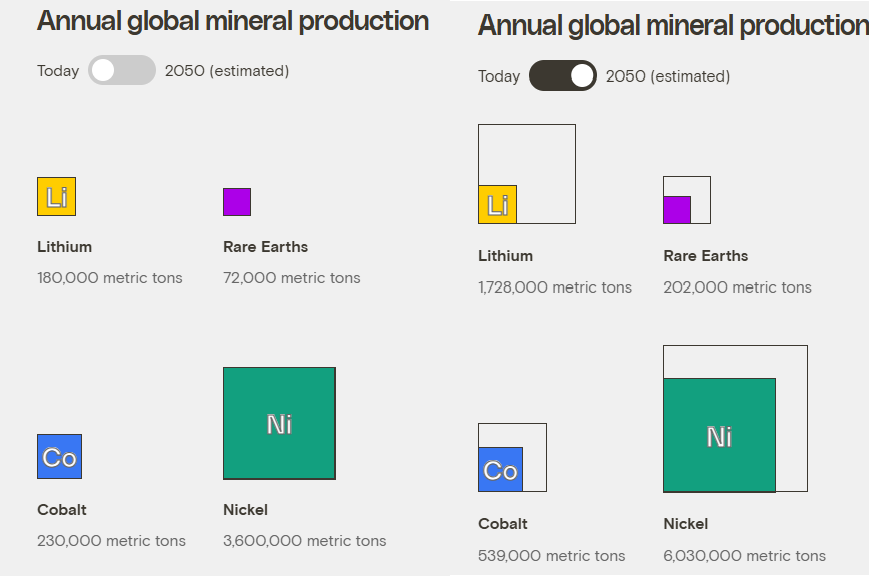The height and width of the screenshot is (576, 871).
Task: Click the purple square above 202,000 metric tons
Action: [677, 210]
